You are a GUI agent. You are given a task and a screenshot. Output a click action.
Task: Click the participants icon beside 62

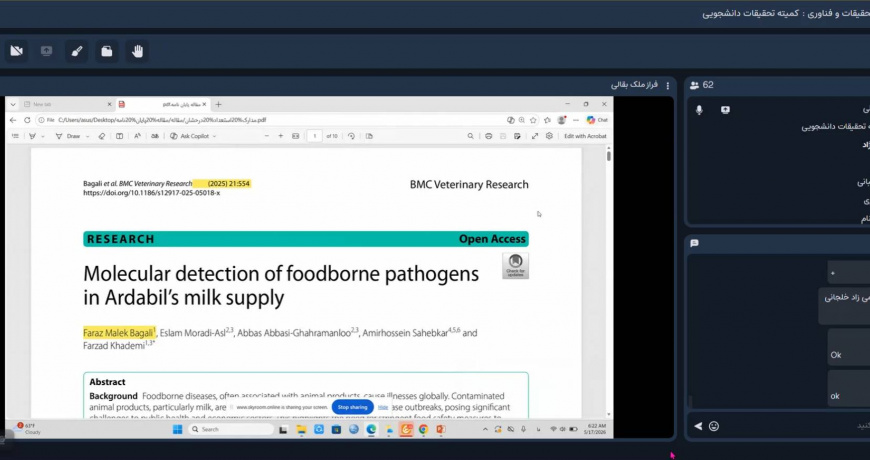694,85
